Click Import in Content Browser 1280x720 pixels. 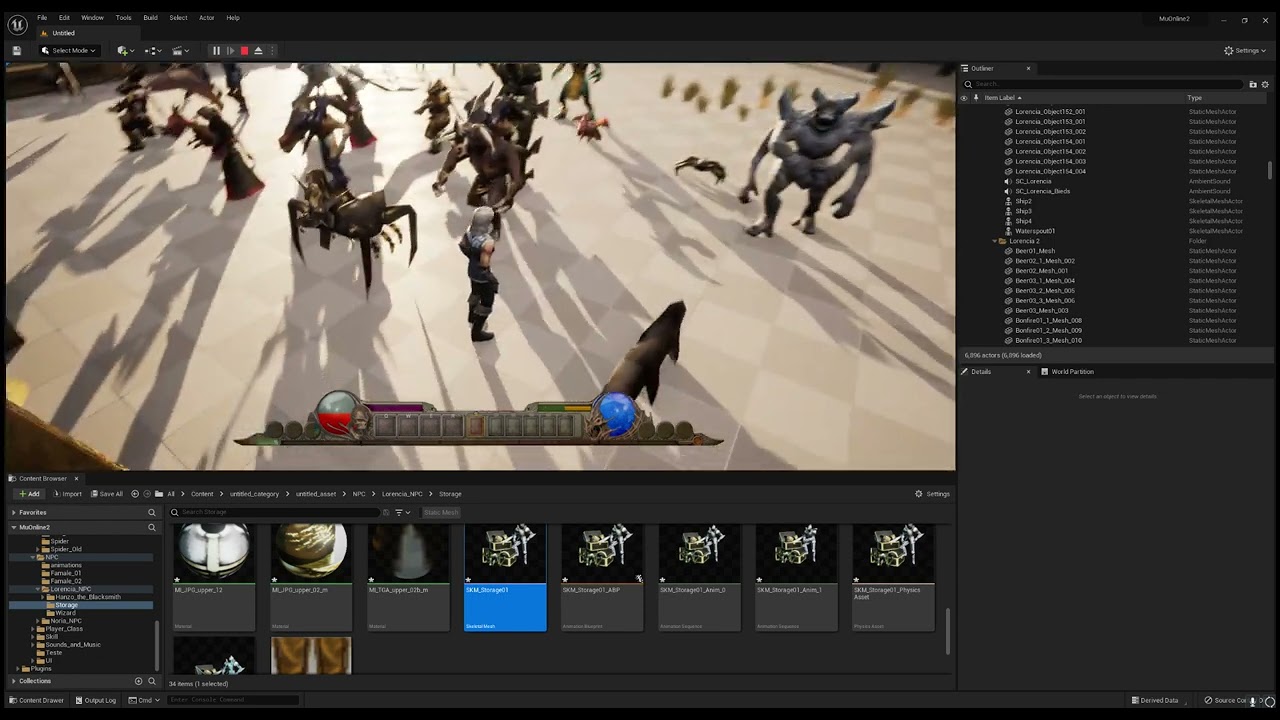(x=68, y=494)
